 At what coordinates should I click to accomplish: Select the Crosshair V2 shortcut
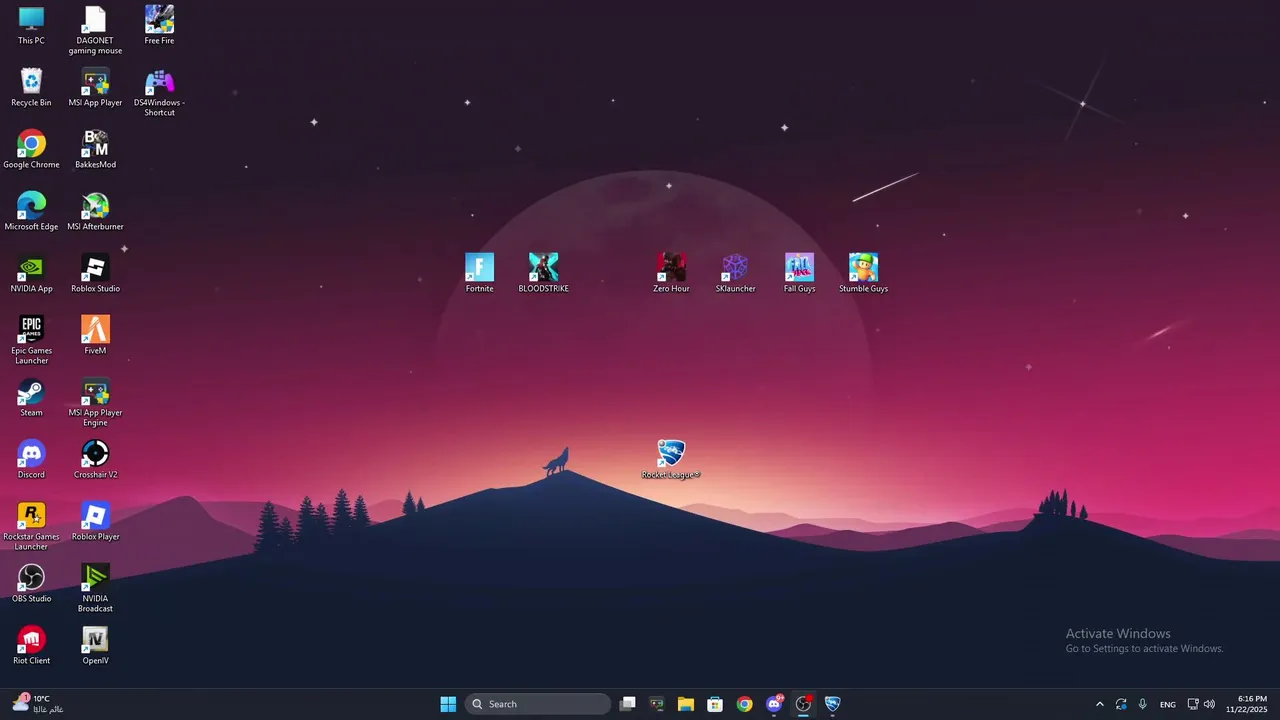coord(95,460)
